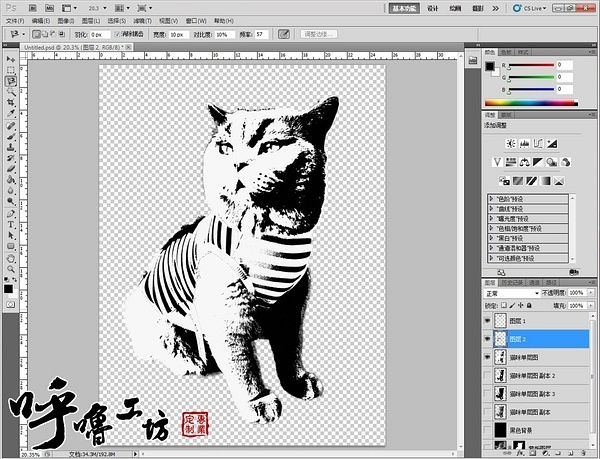Select the Rectangular Marquee tool

pos(11,70)
